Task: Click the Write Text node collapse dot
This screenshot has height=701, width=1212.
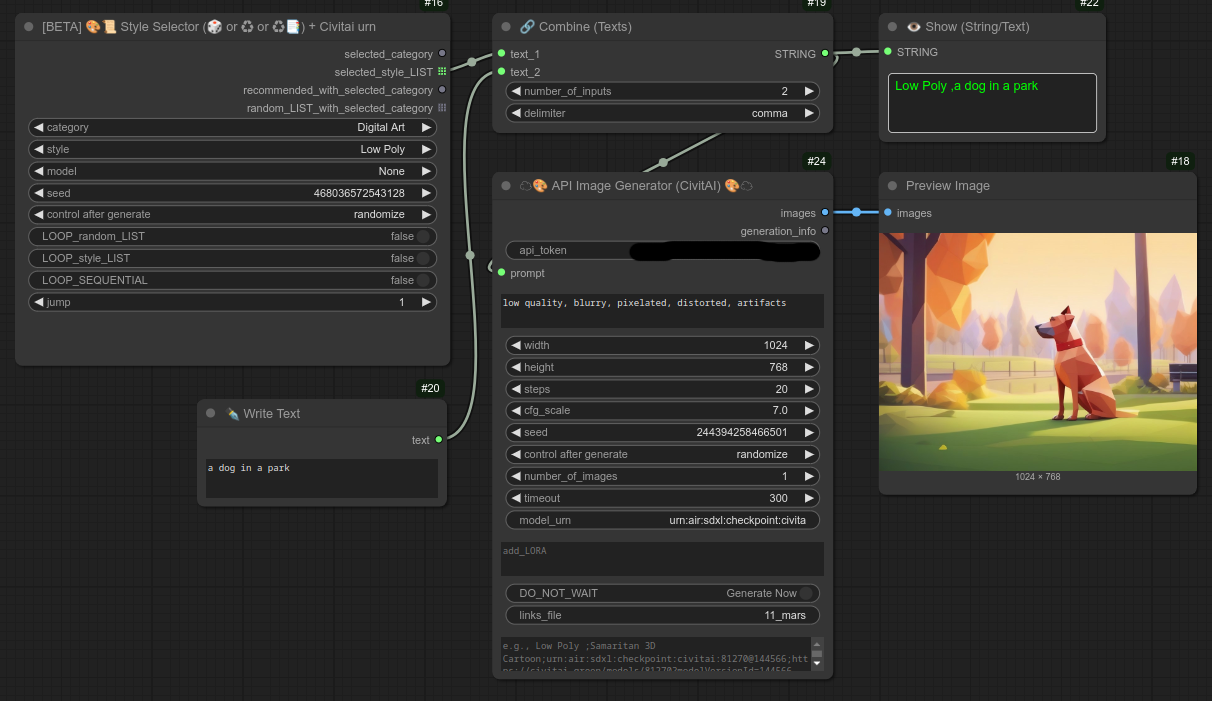Action: tap(210, 414)
